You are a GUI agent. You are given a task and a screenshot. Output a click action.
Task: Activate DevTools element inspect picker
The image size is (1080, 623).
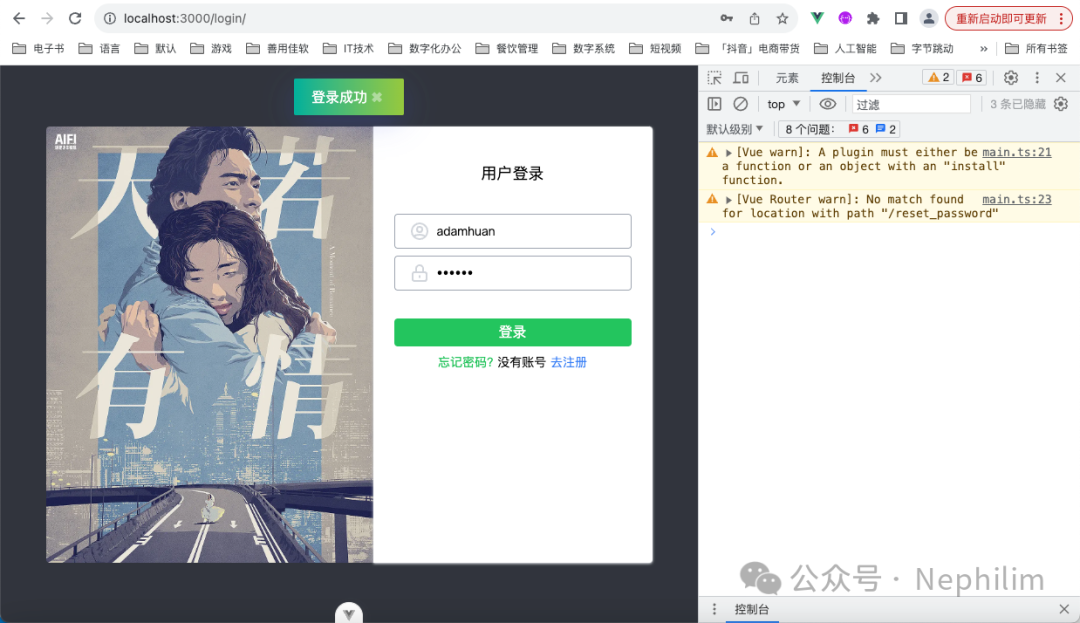click(x=714, y=78)
